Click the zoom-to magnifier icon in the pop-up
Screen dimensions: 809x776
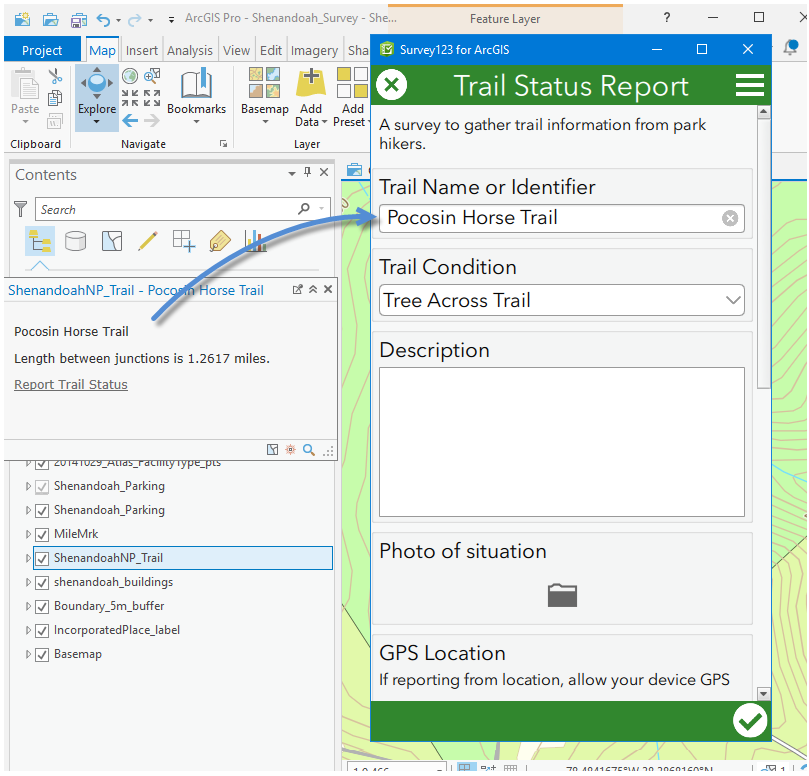coord(309,450)
